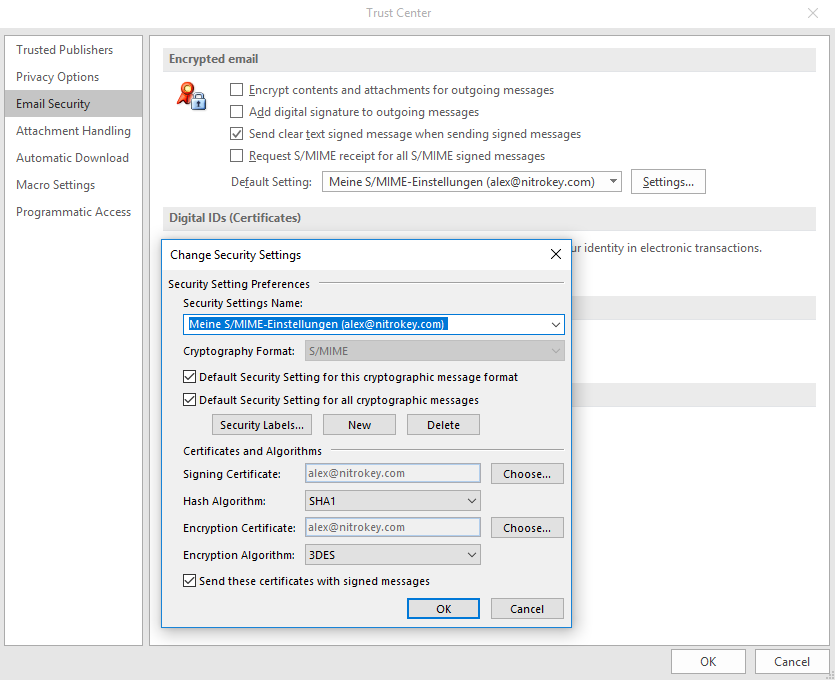Click the Signing Certificate text field

(x=393, y=474)
